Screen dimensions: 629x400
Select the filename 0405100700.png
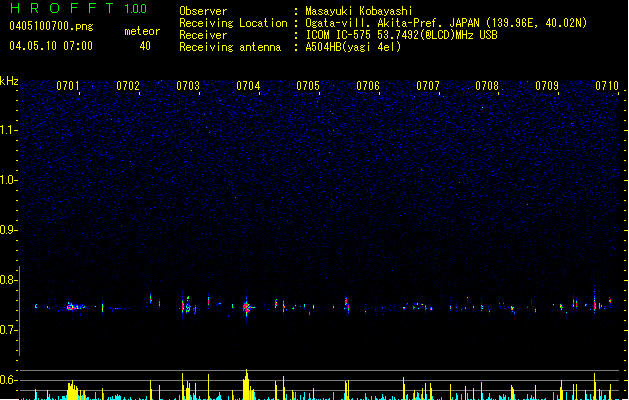(x=51, y=26)
